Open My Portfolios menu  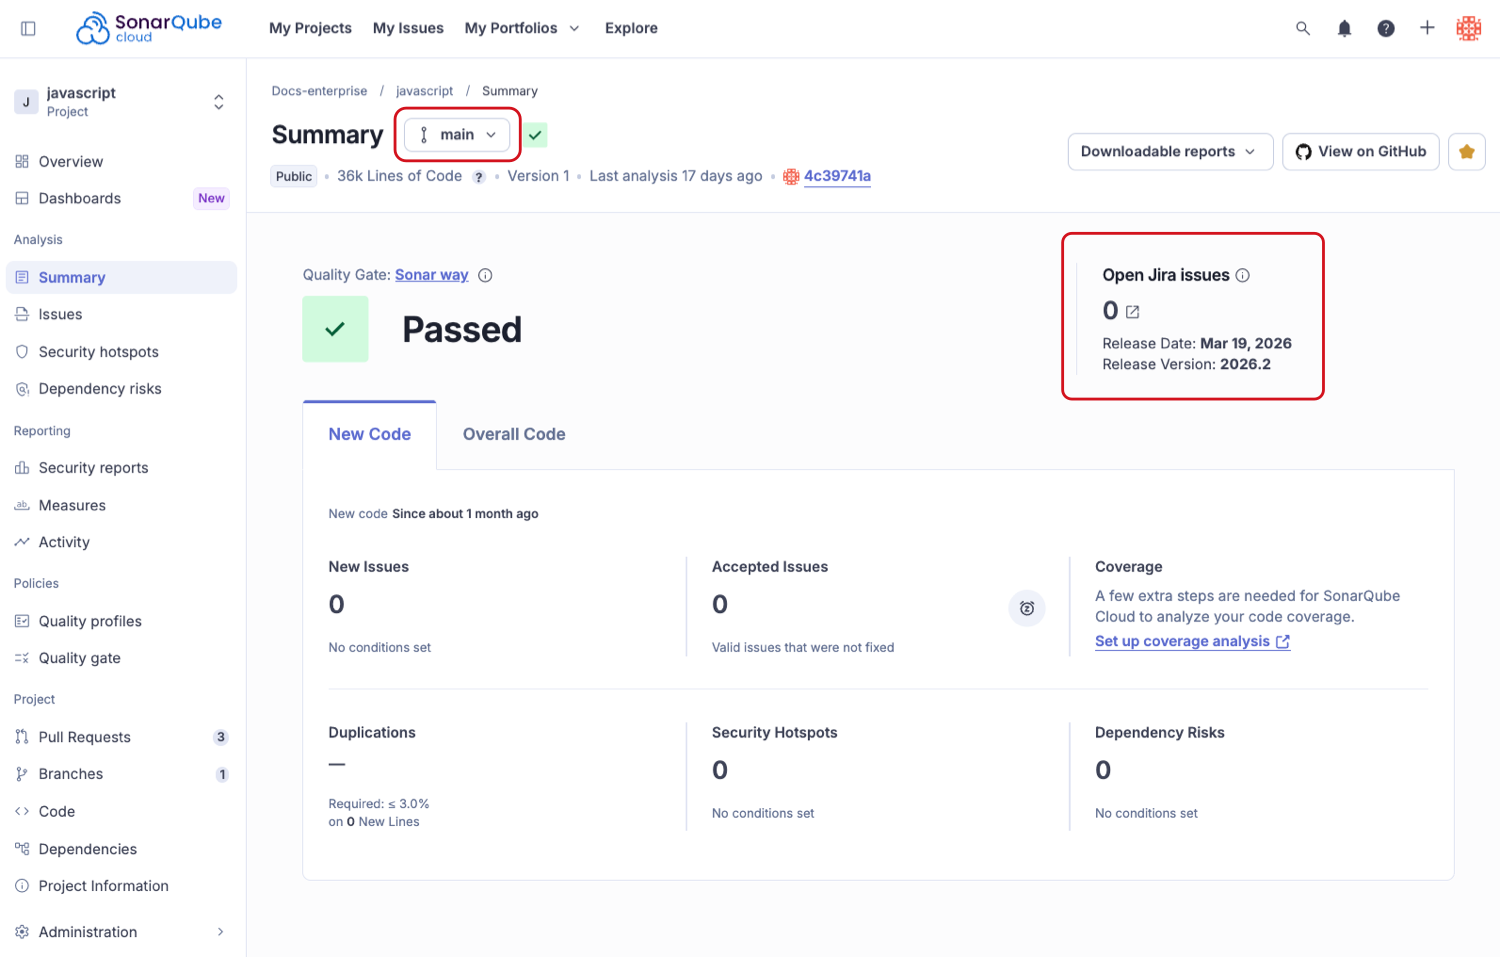coord(521,28)
